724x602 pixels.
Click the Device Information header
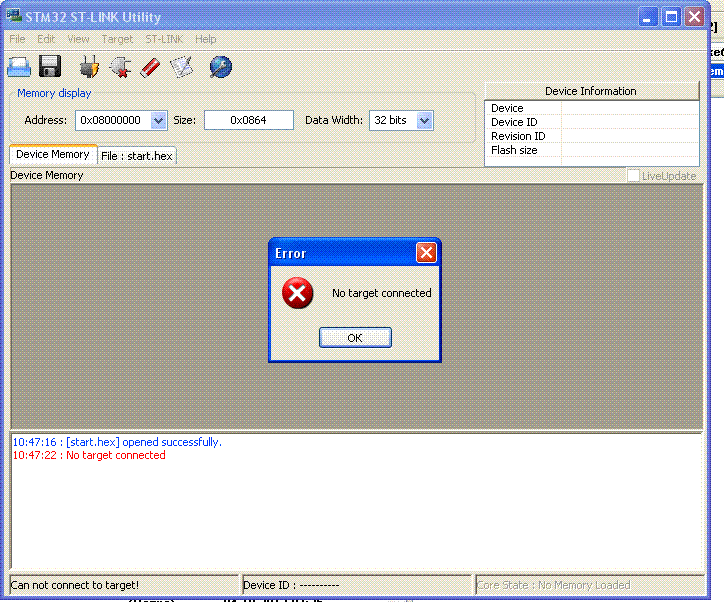591,91
